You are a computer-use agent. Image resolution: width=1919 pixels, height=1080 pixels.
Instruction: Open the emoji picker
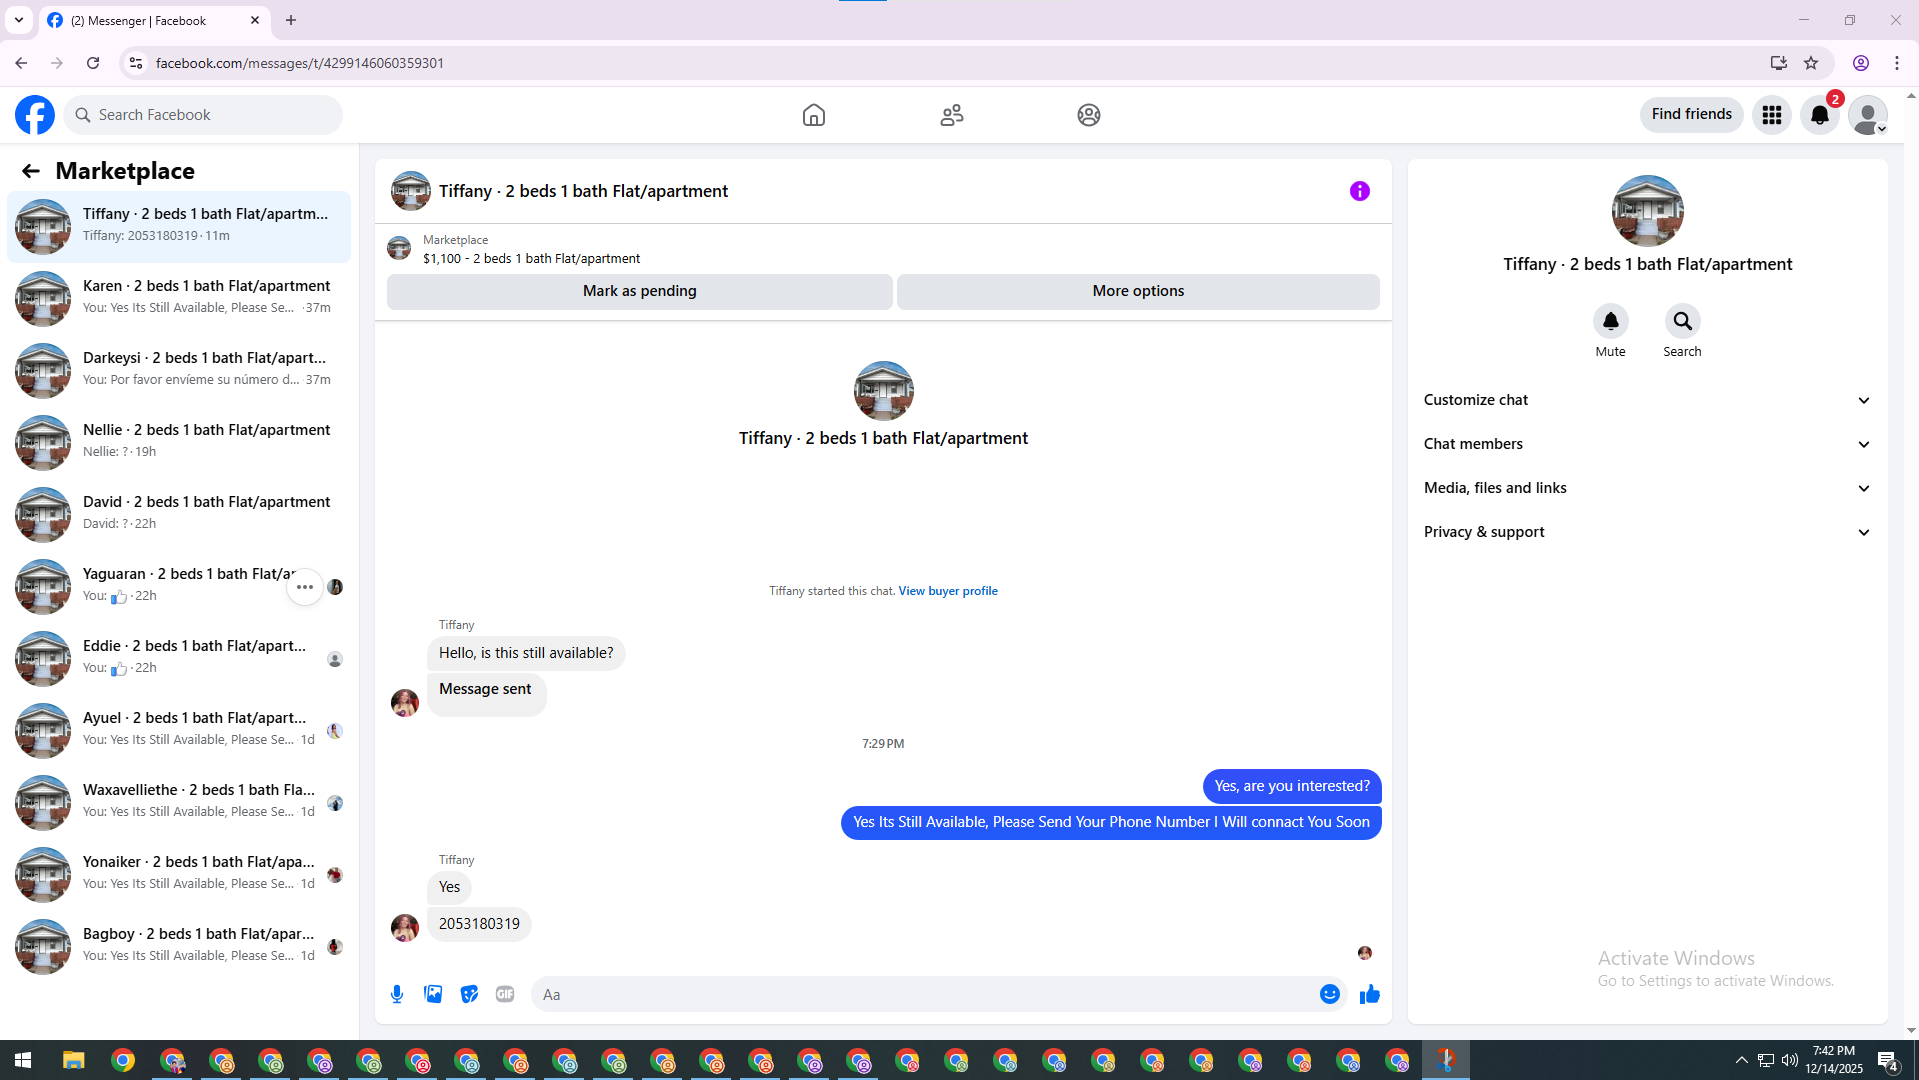pos(1329,994)
